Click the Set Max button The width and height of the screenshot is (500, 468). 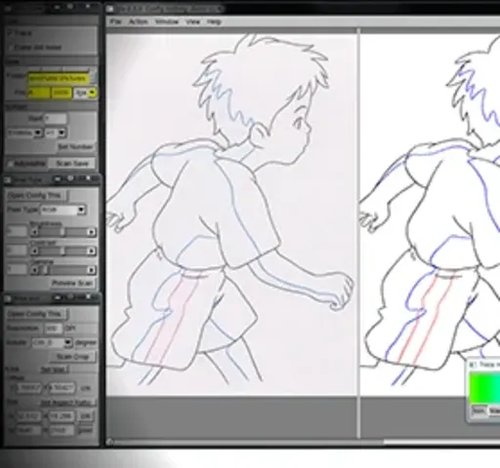[x=54, y=370]
